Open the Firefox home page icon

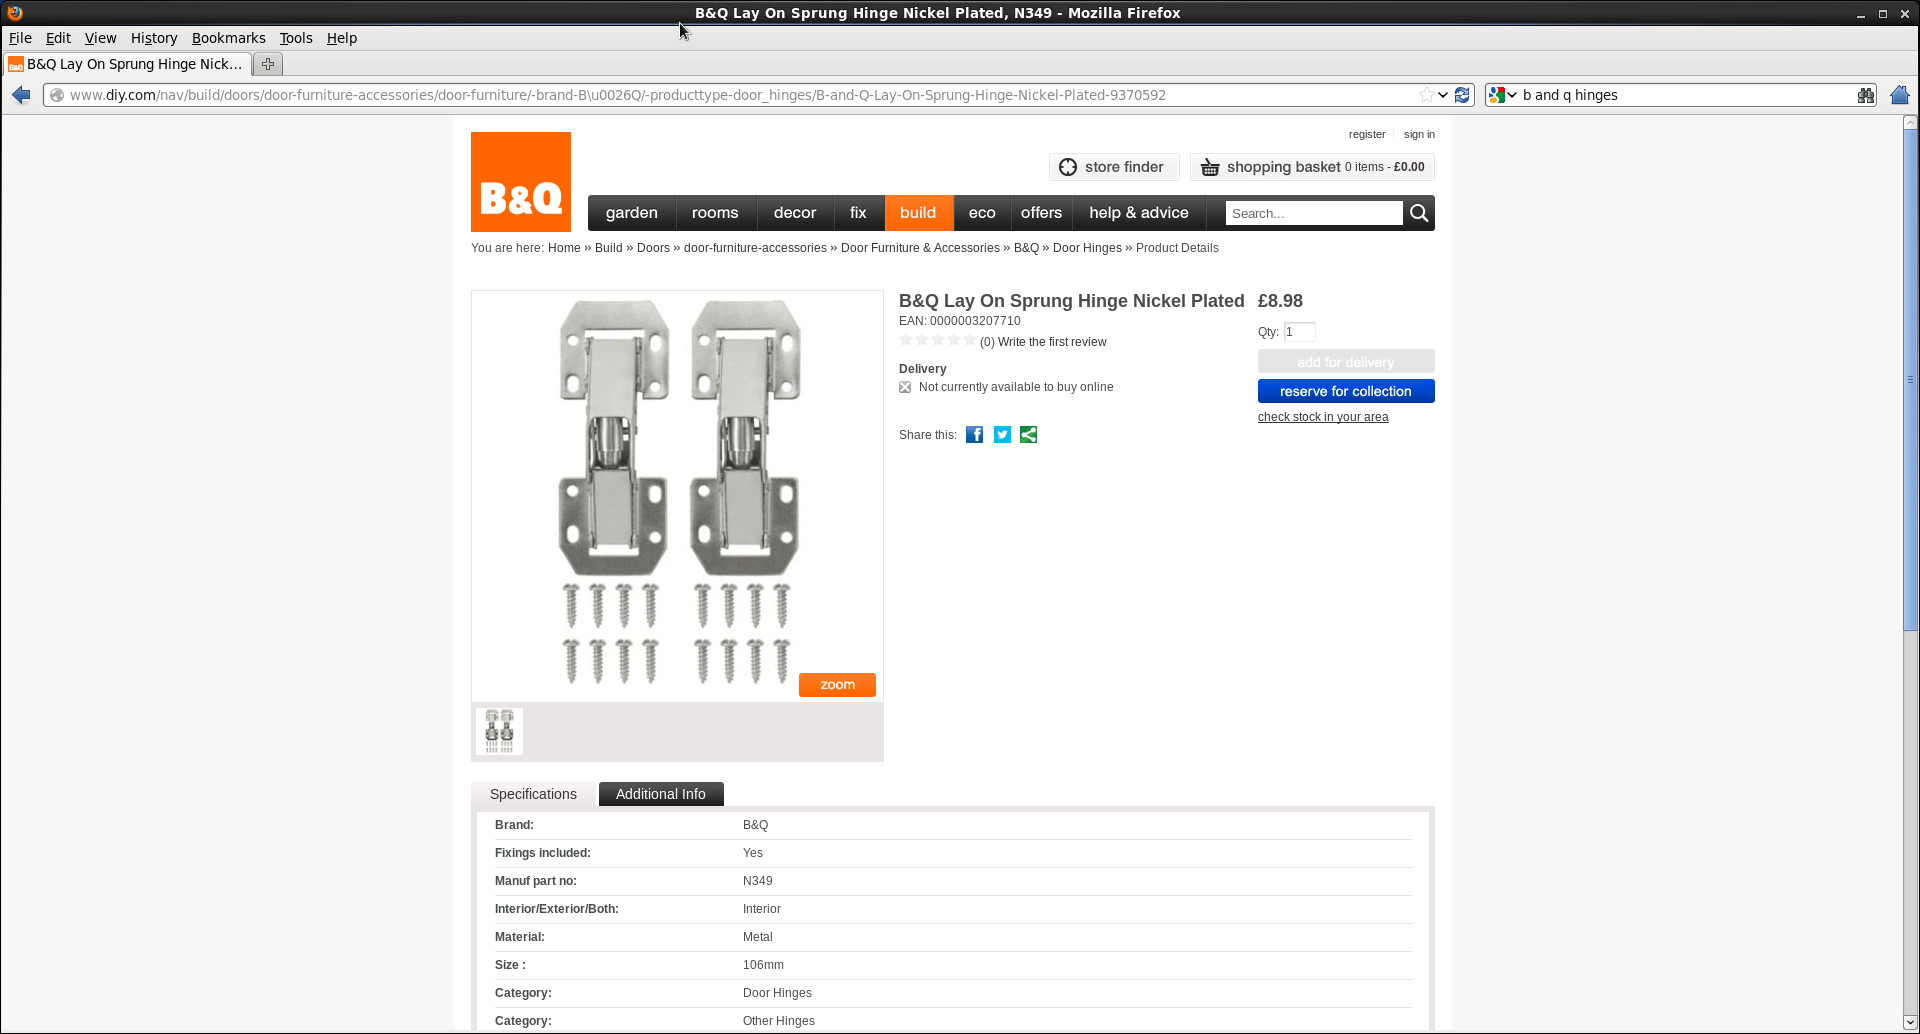coord(1900,95)
